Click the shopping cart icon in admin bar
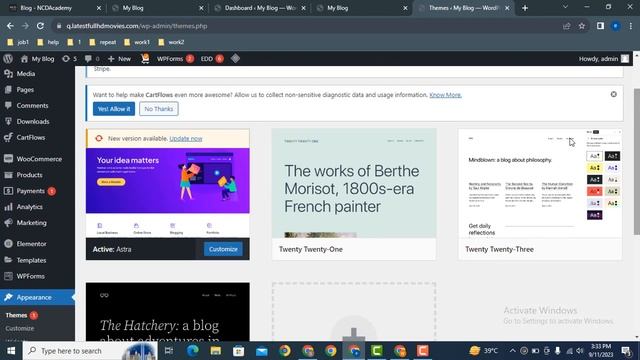 click(145, 59)
